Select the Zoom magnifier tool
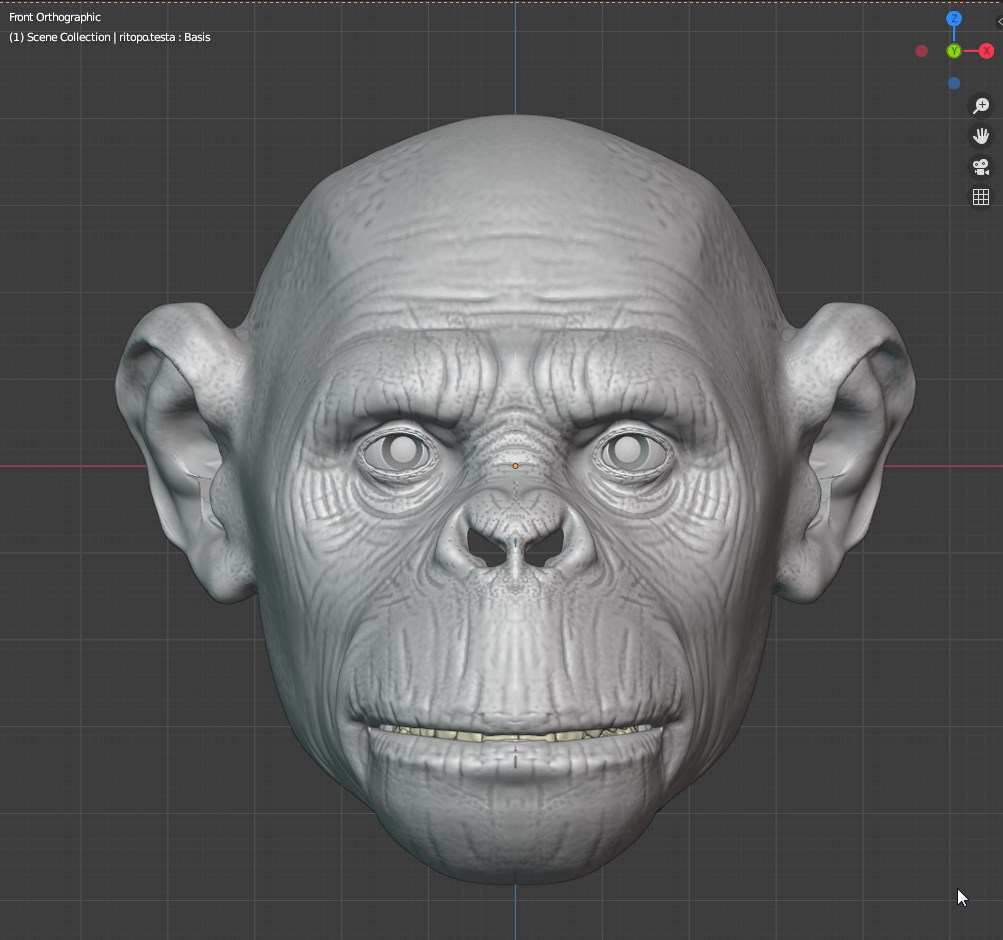Screen dimensions: 1003x940 click(980, 105)
